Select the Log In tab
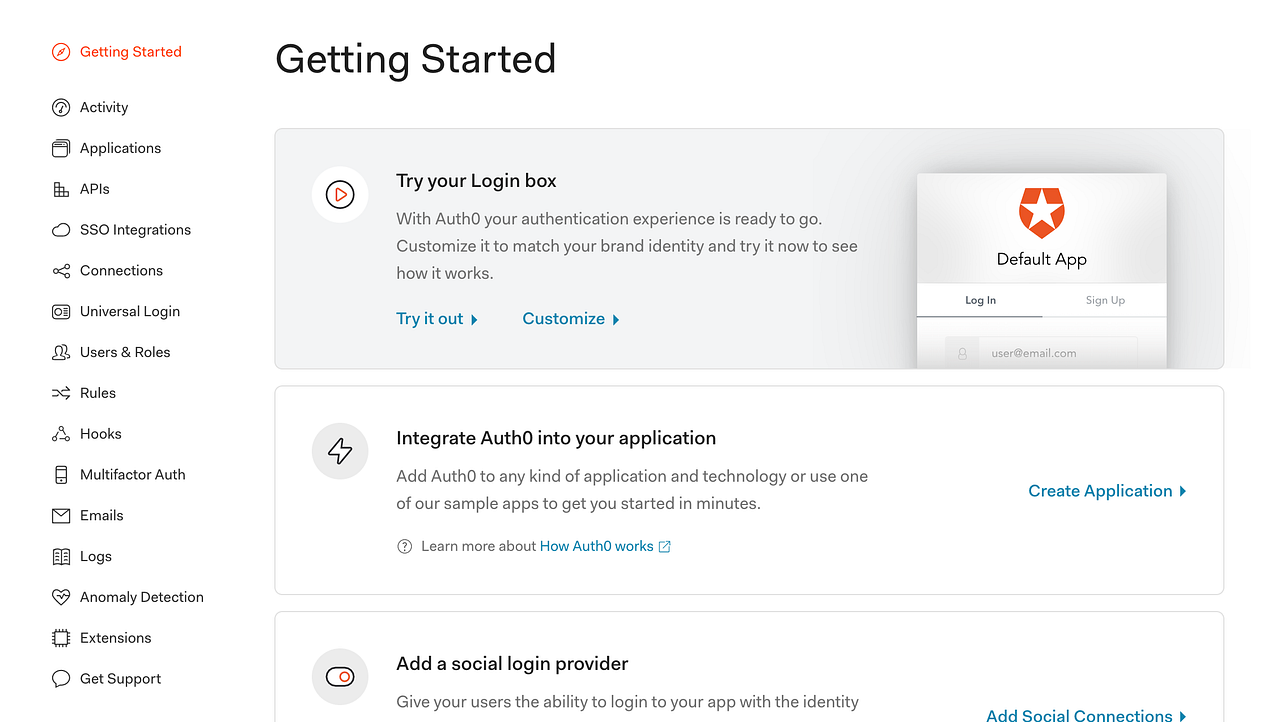 click(980, 300)
